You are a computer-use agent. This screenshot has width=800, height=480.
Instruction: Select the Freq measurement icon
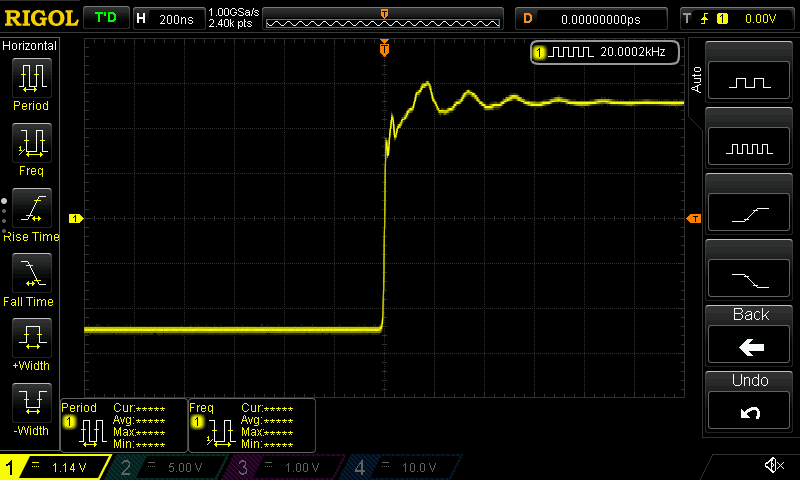(32, 143)
